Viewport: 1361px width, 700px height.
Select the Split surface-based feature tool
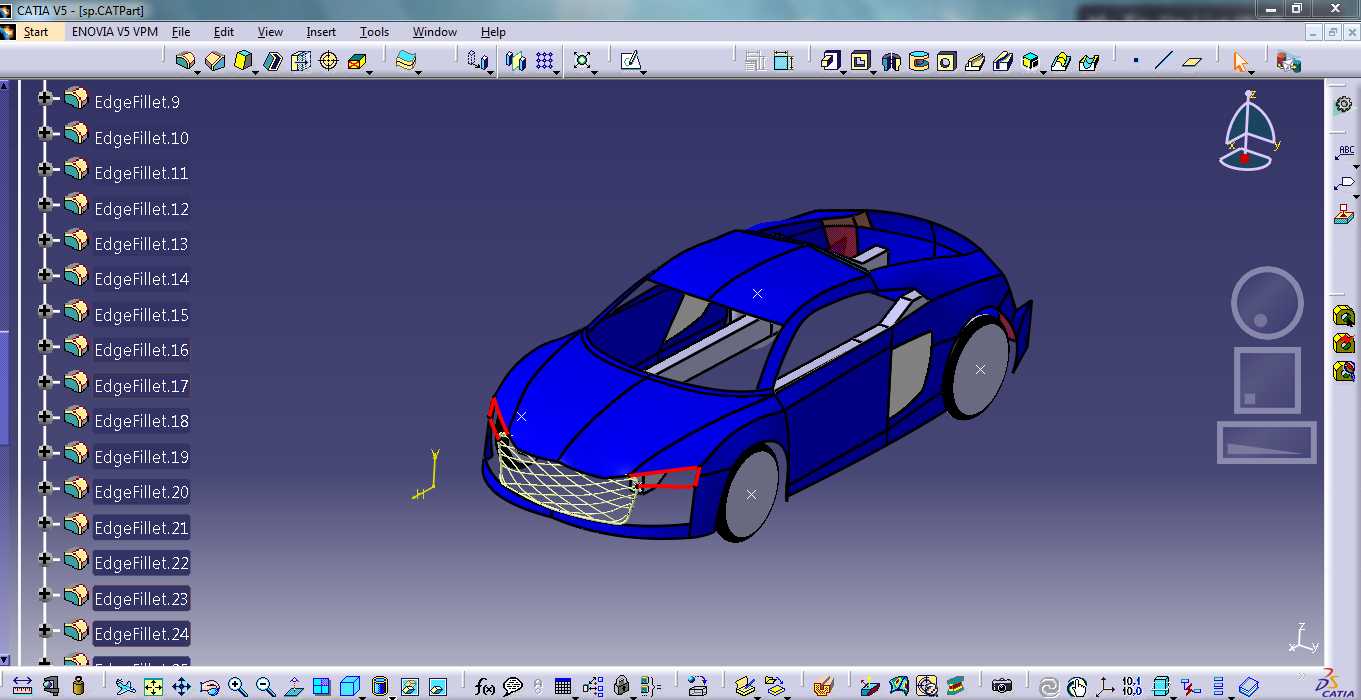(x=405, y=61)
